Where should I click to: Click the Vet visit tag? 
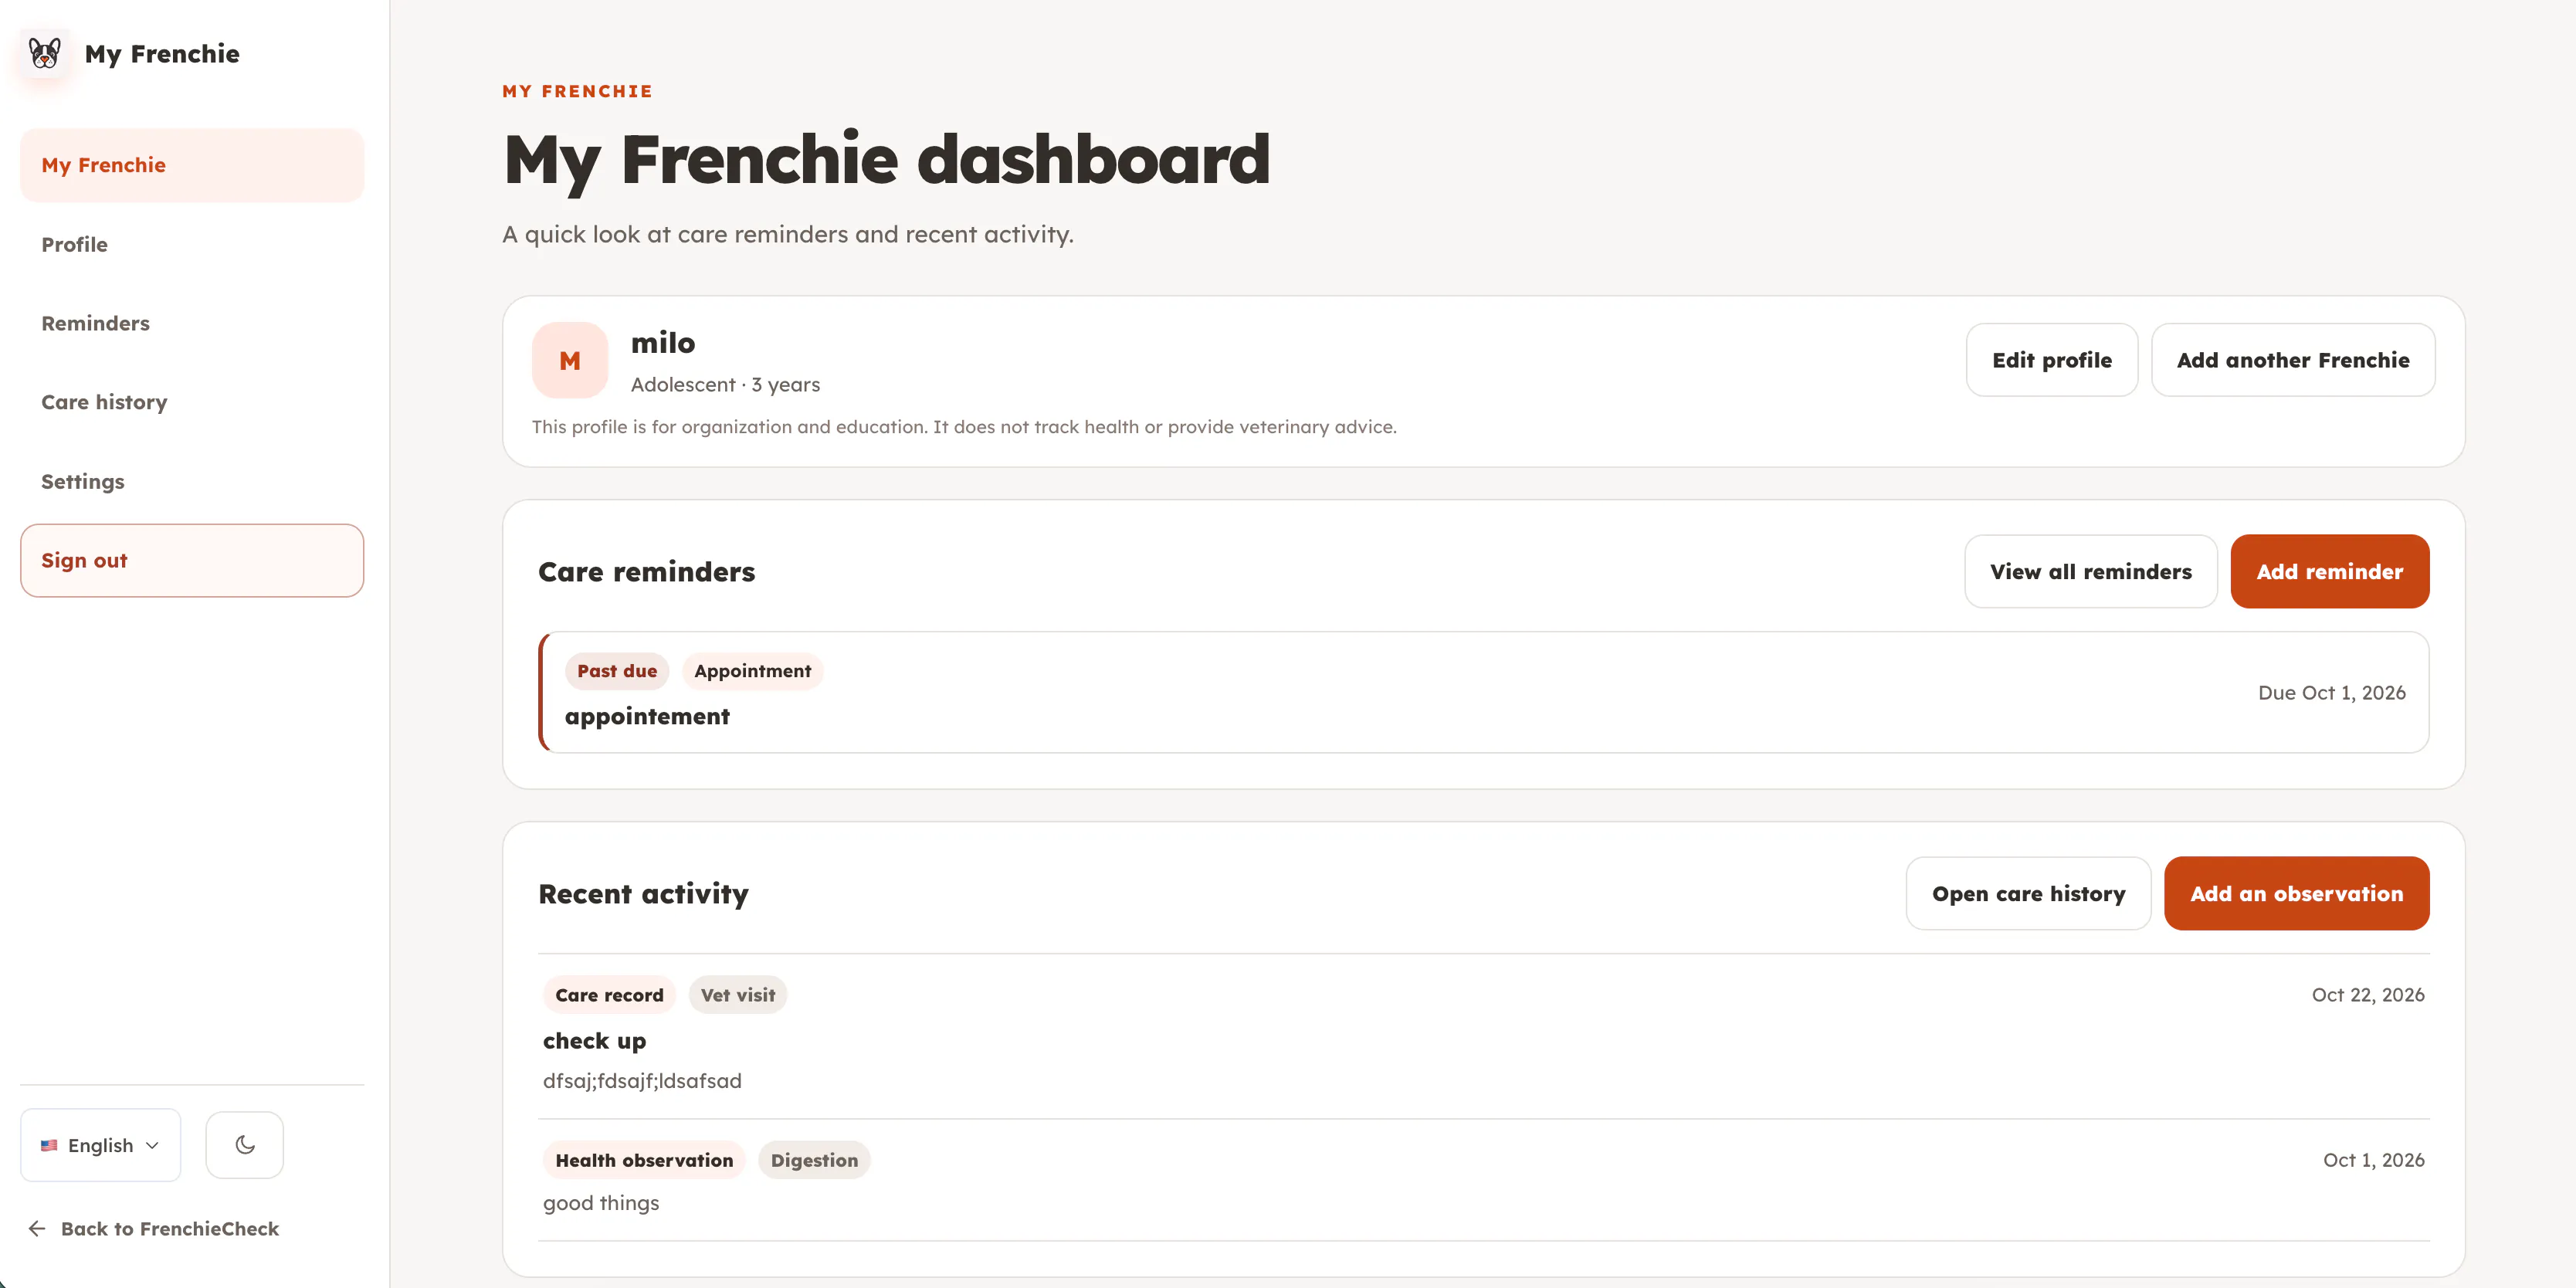738,996
